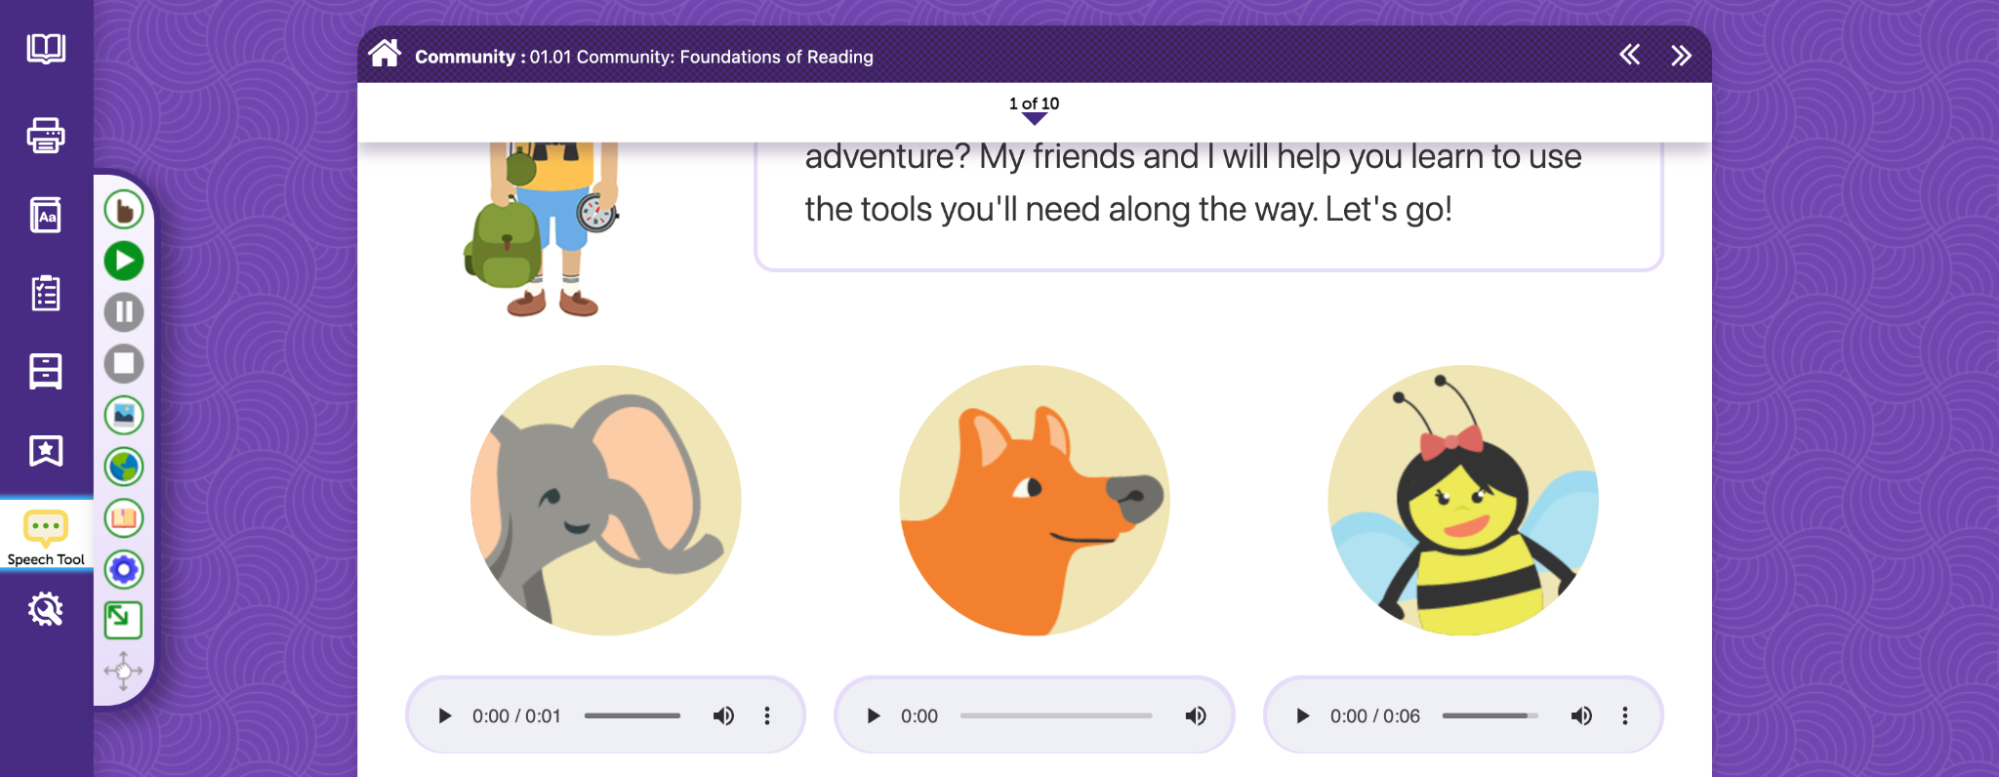
Task: Click the fox audio progress slider
Action: (x=1056, y=716)
